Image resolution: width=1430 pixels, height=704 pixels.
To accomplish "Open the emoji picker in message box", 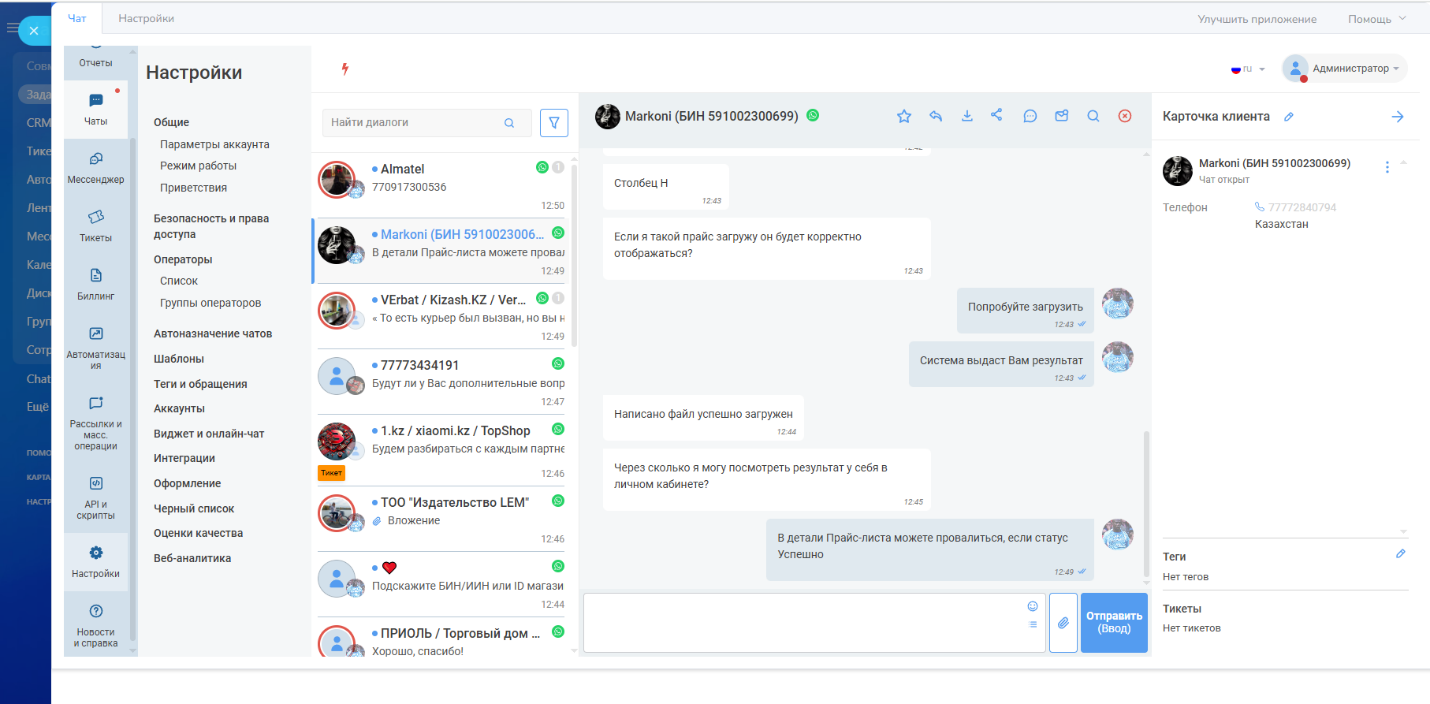I will pos(1032,606).
